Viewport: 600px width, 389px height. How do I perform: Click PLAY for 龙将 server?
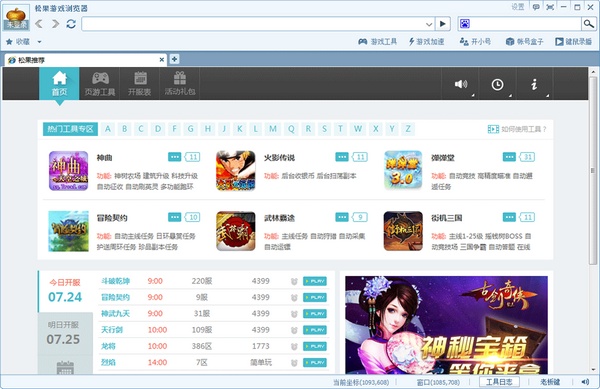315,346
